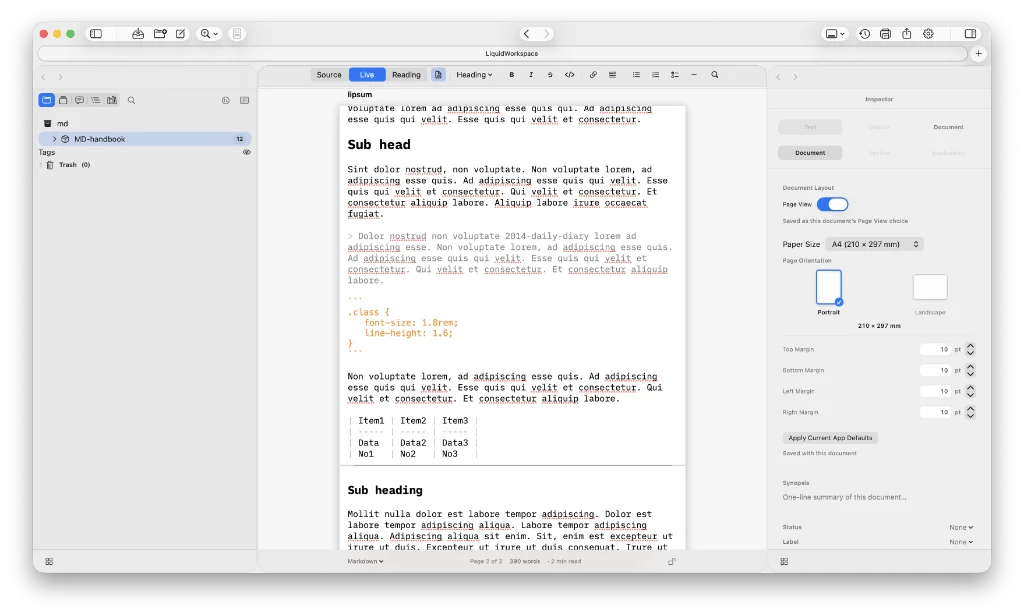Click the import tray icon
Viewport: 1024px width, 616px height.
pyautogui.click(x=138, y=34)
